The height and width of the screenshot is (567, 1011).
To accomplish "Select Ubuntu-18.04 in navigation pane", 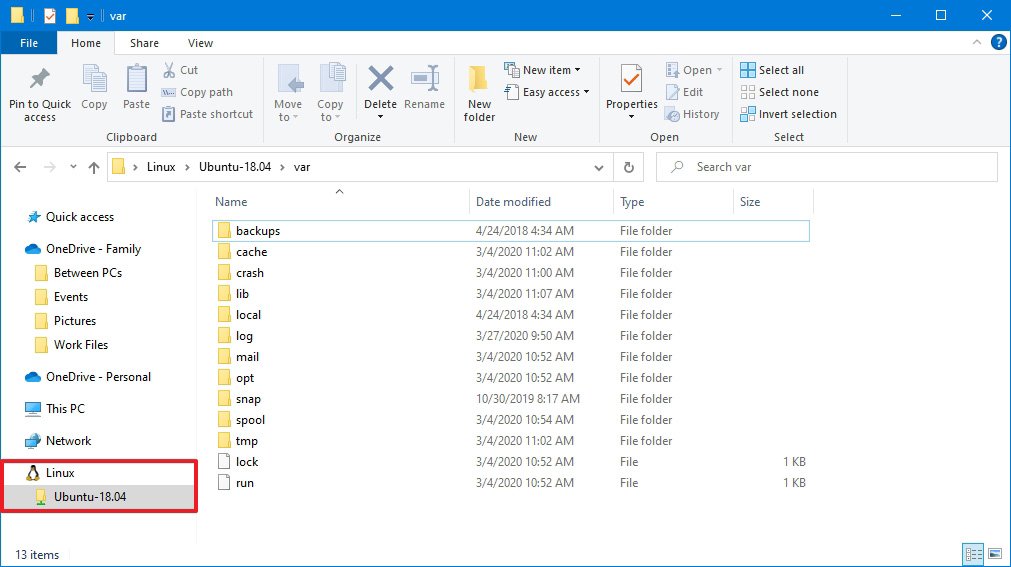I will tap(90, 496).
